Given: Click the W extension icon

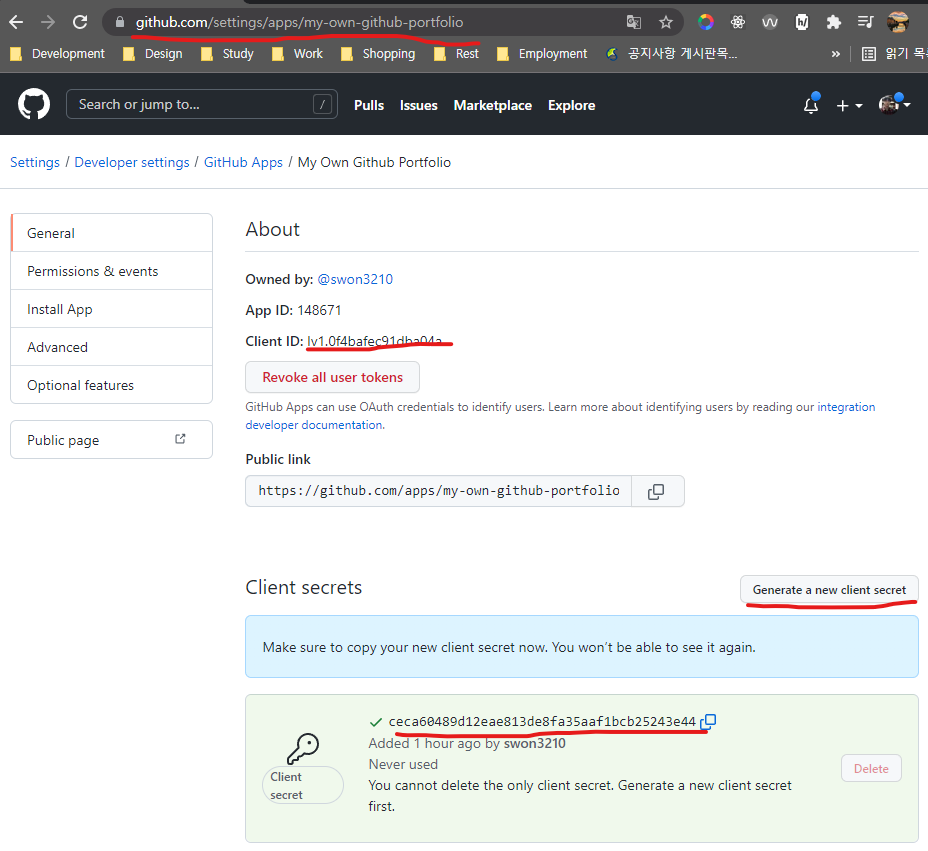Looking at the screenshot, I should (x=769, y=22).
